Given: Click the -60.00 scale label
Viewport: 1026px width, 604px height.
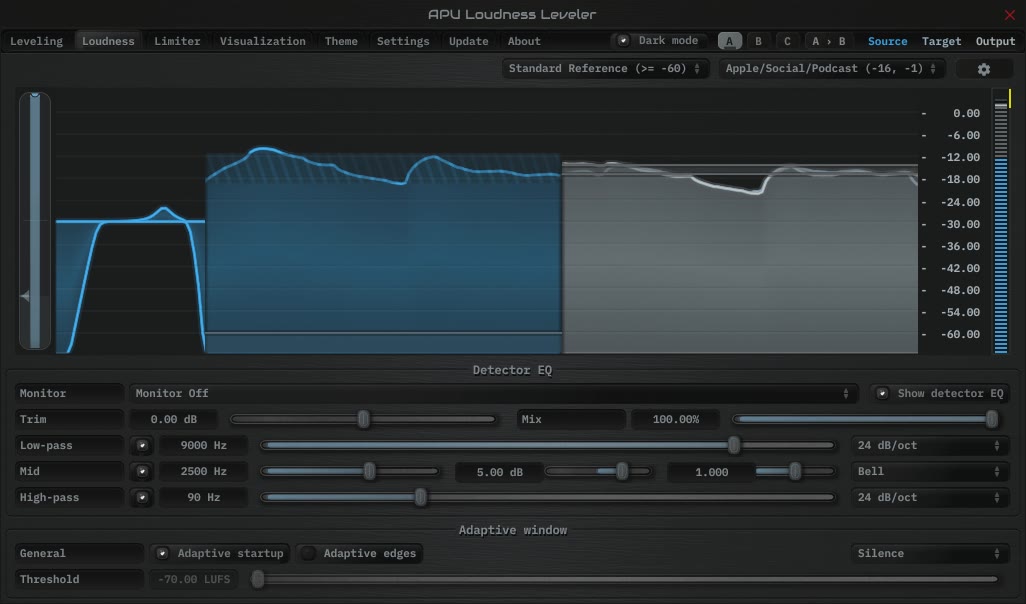Looking at the screenshot, I should pyautogui.click(x=960, y=334).
